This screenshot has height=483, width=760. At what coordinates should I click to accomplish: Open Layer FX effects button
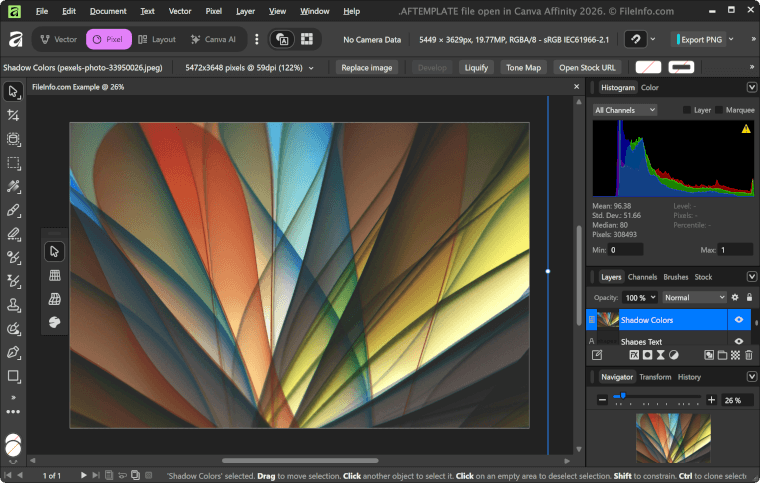[x=634, y=355]
